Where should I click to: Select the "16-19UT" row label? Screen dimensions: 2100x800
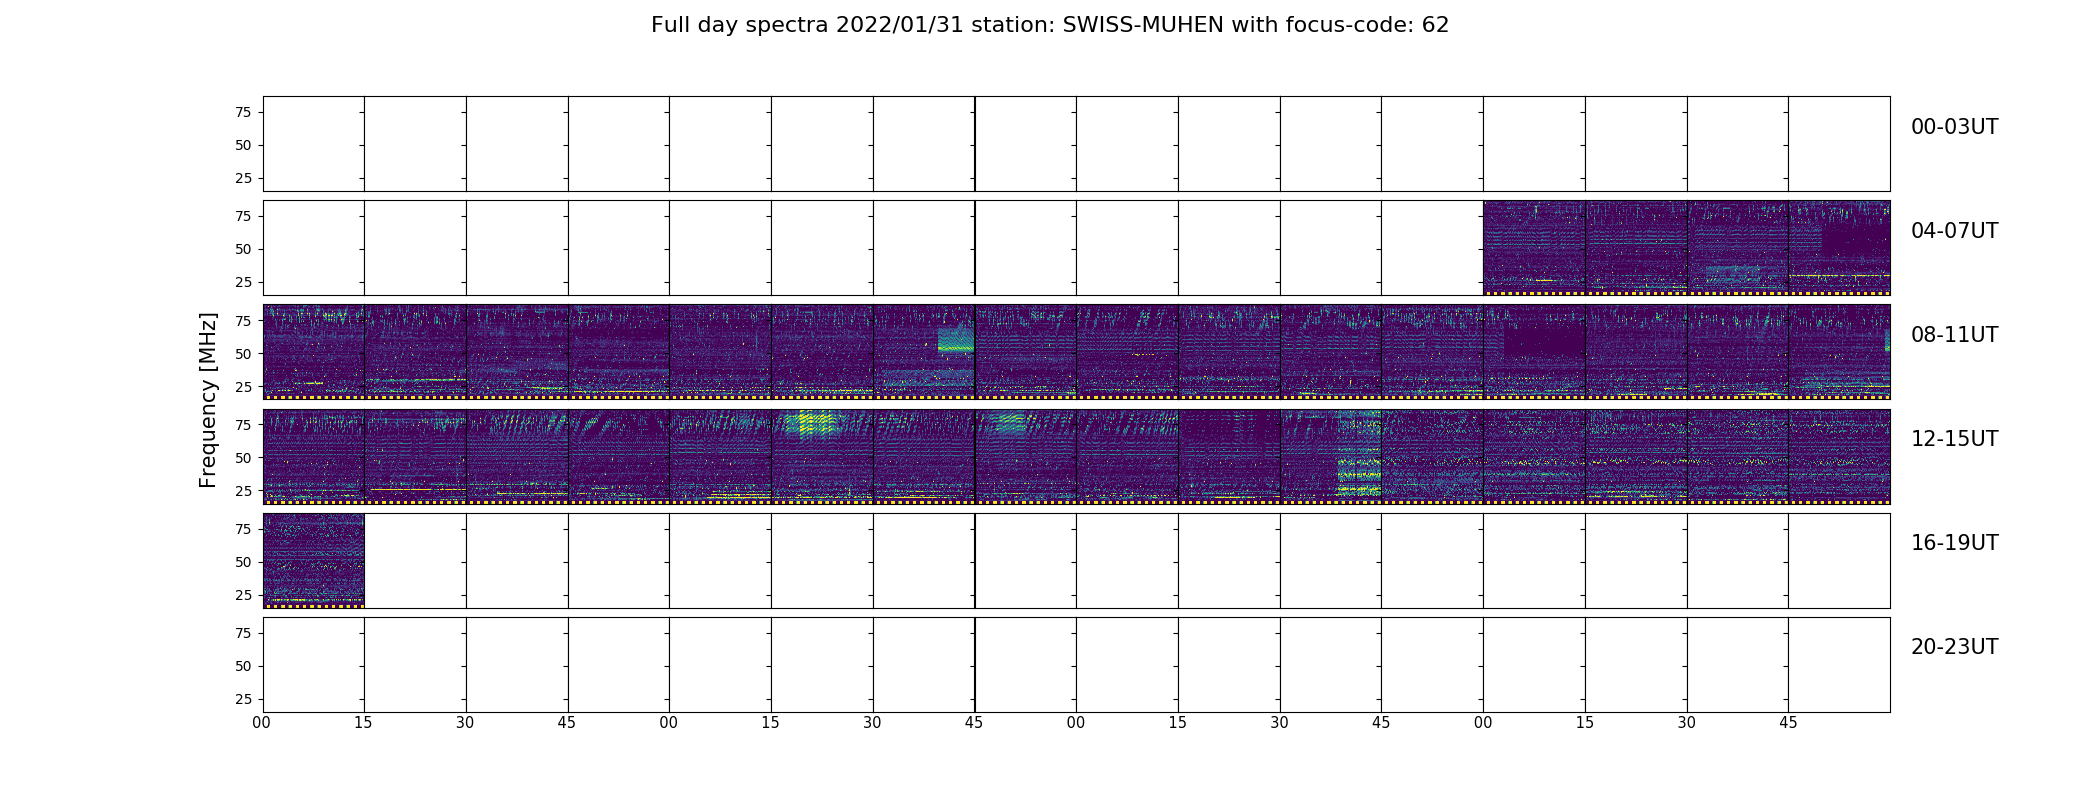(1954, 543)
